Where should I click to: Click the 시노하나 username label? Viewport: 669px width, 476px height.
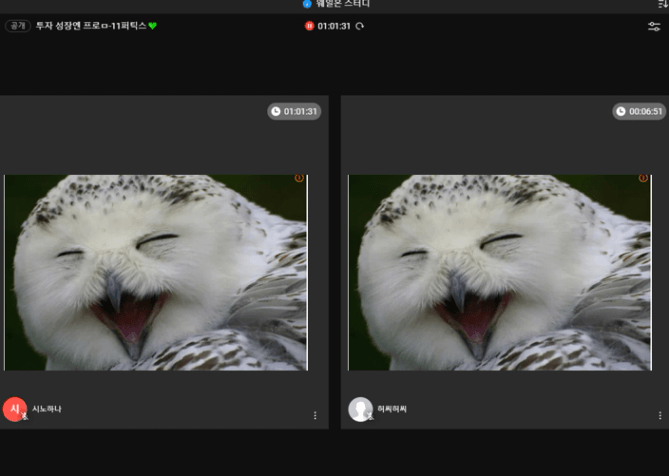click(46, 409)
